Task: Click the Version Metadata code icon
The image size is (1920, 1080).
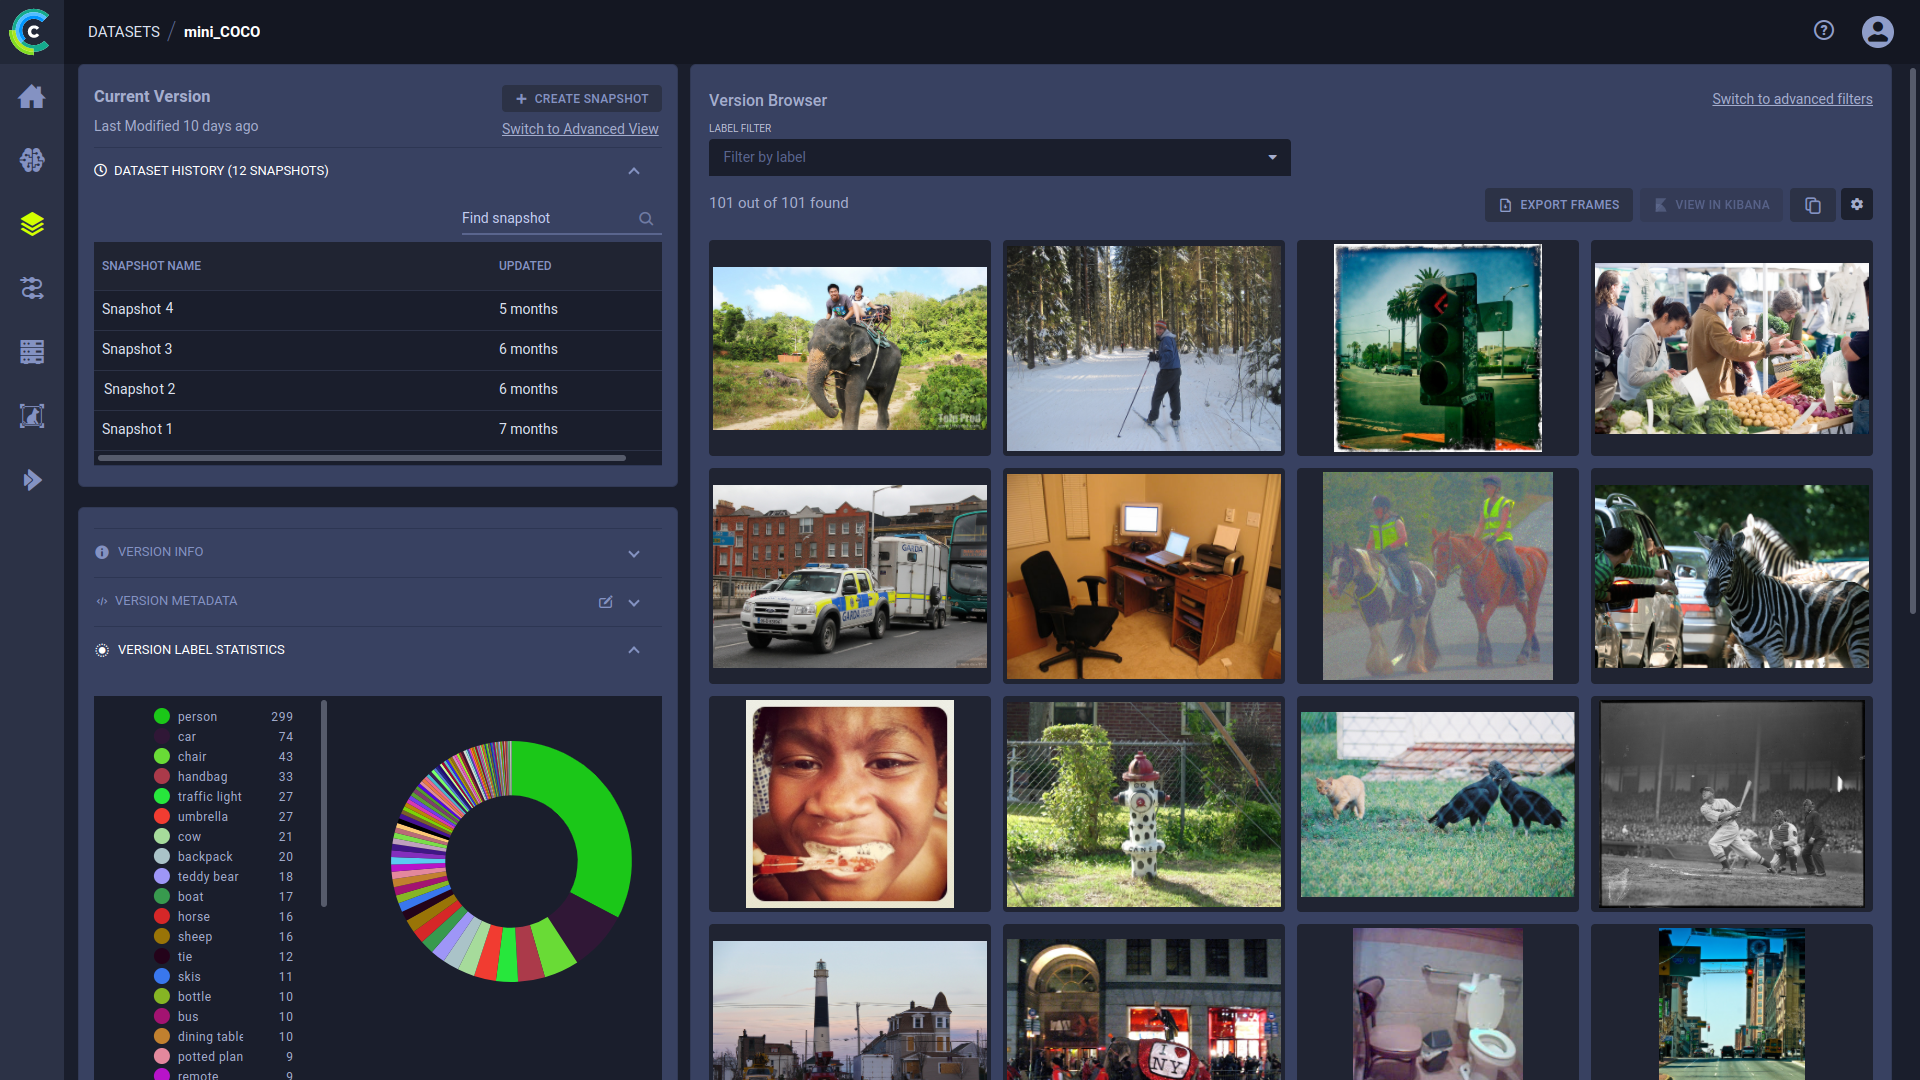Action: click(102, 602)
